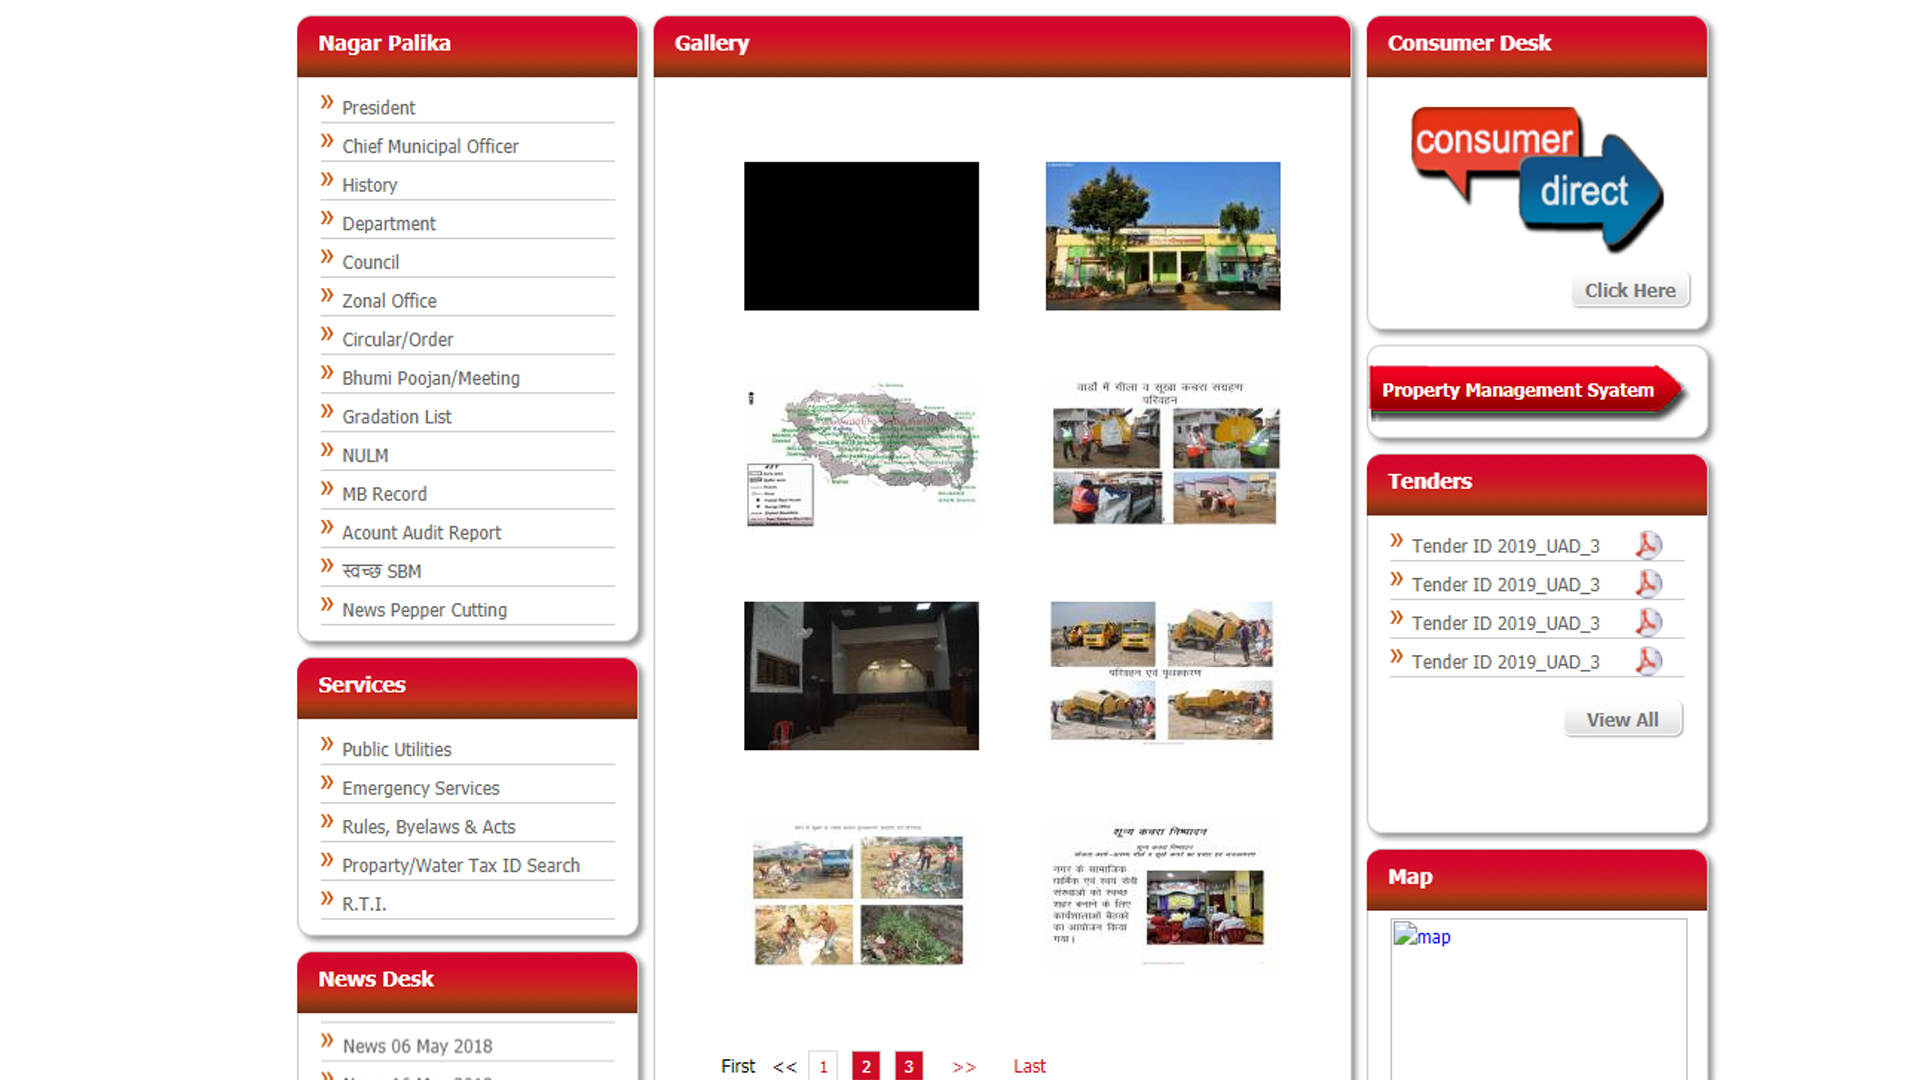The width and height of the screenshot is (1920, 1080).
Task: Open the History link
Action: [369, 185]
